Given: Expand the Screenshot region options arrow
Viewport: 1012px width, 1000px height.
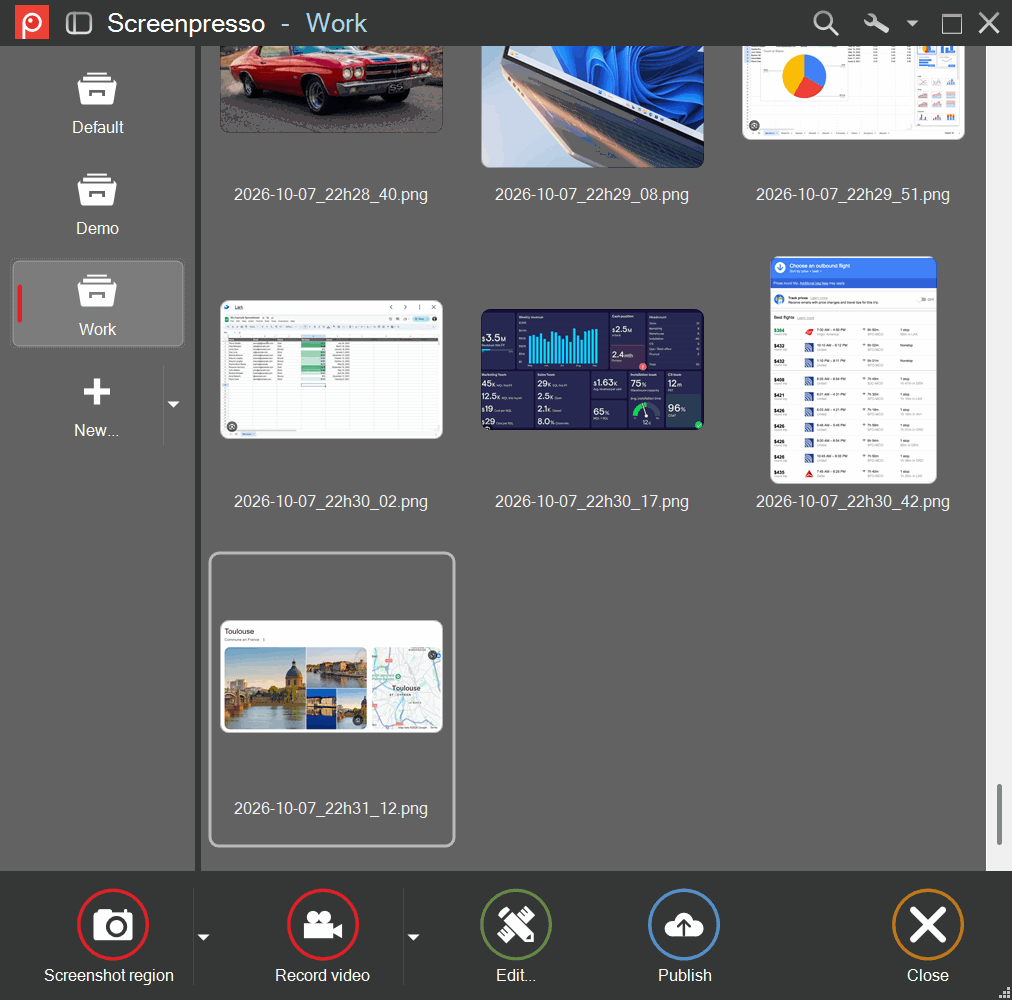Looking at the screenshot, I should (203, 937).
